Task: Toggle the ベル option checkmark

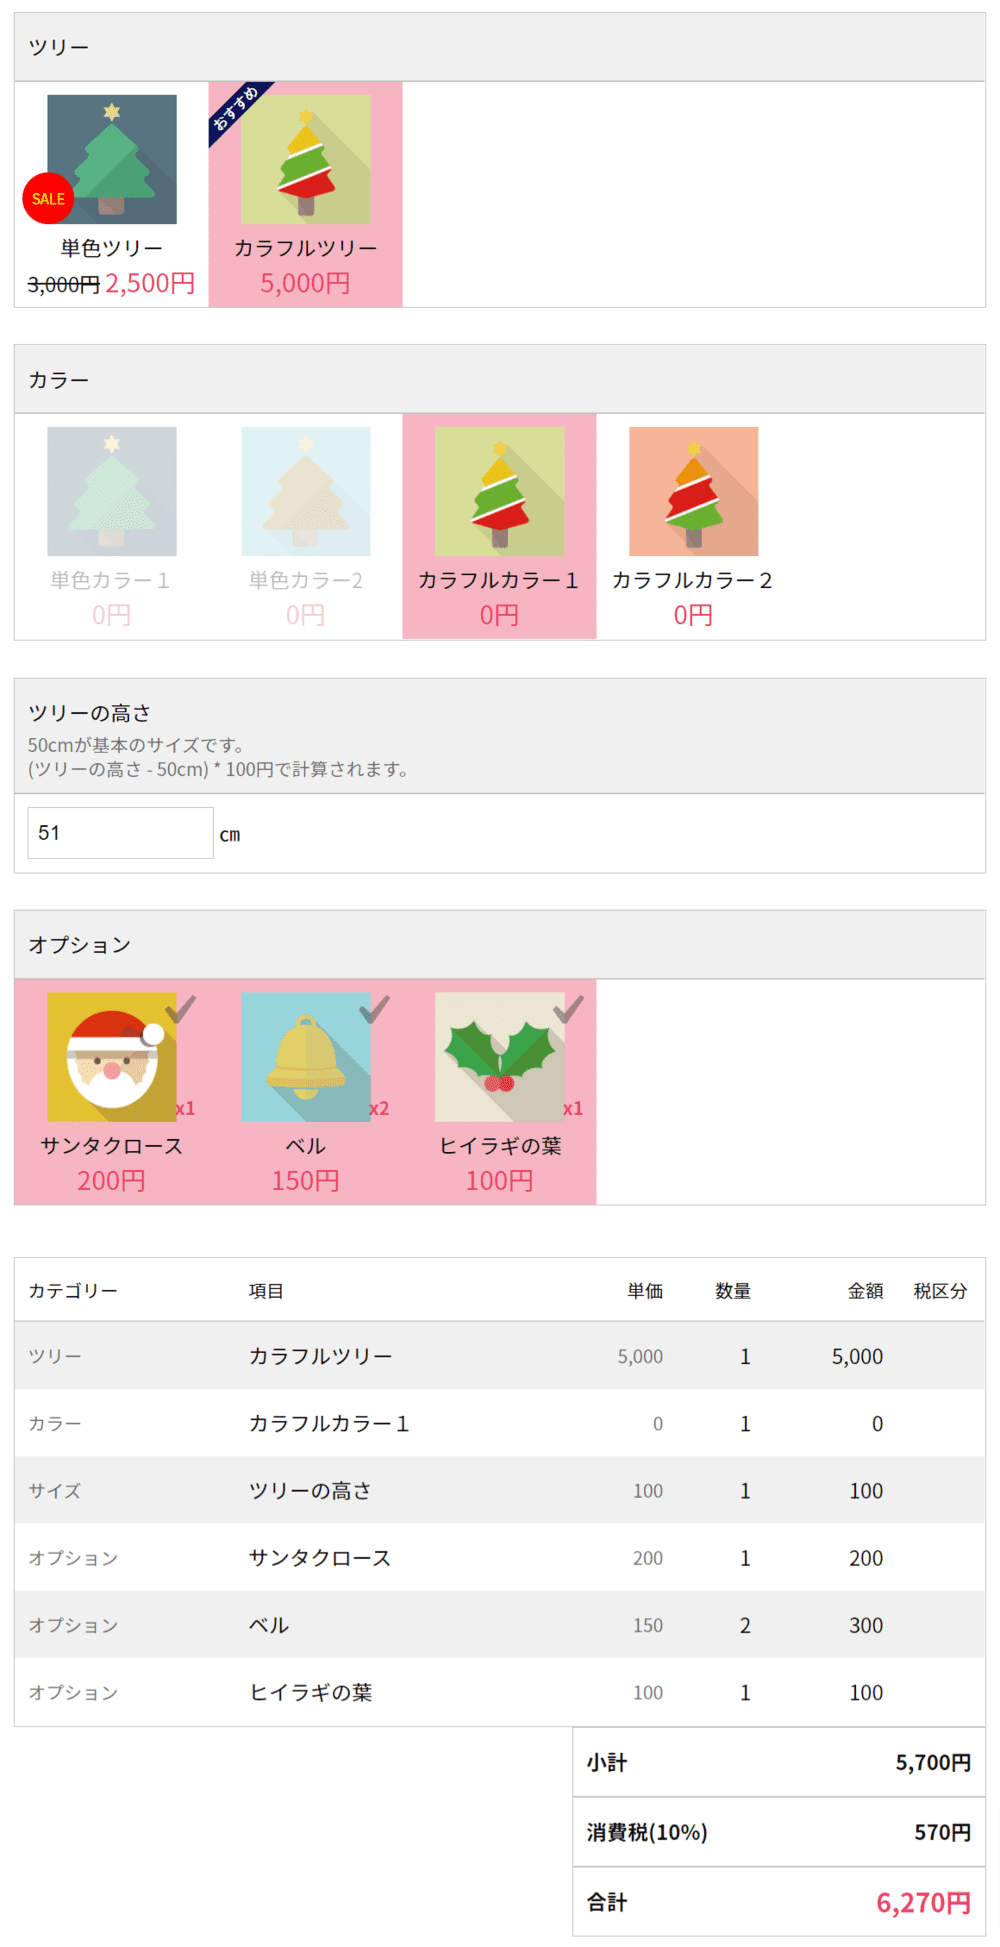Action: pos(375,1009)
